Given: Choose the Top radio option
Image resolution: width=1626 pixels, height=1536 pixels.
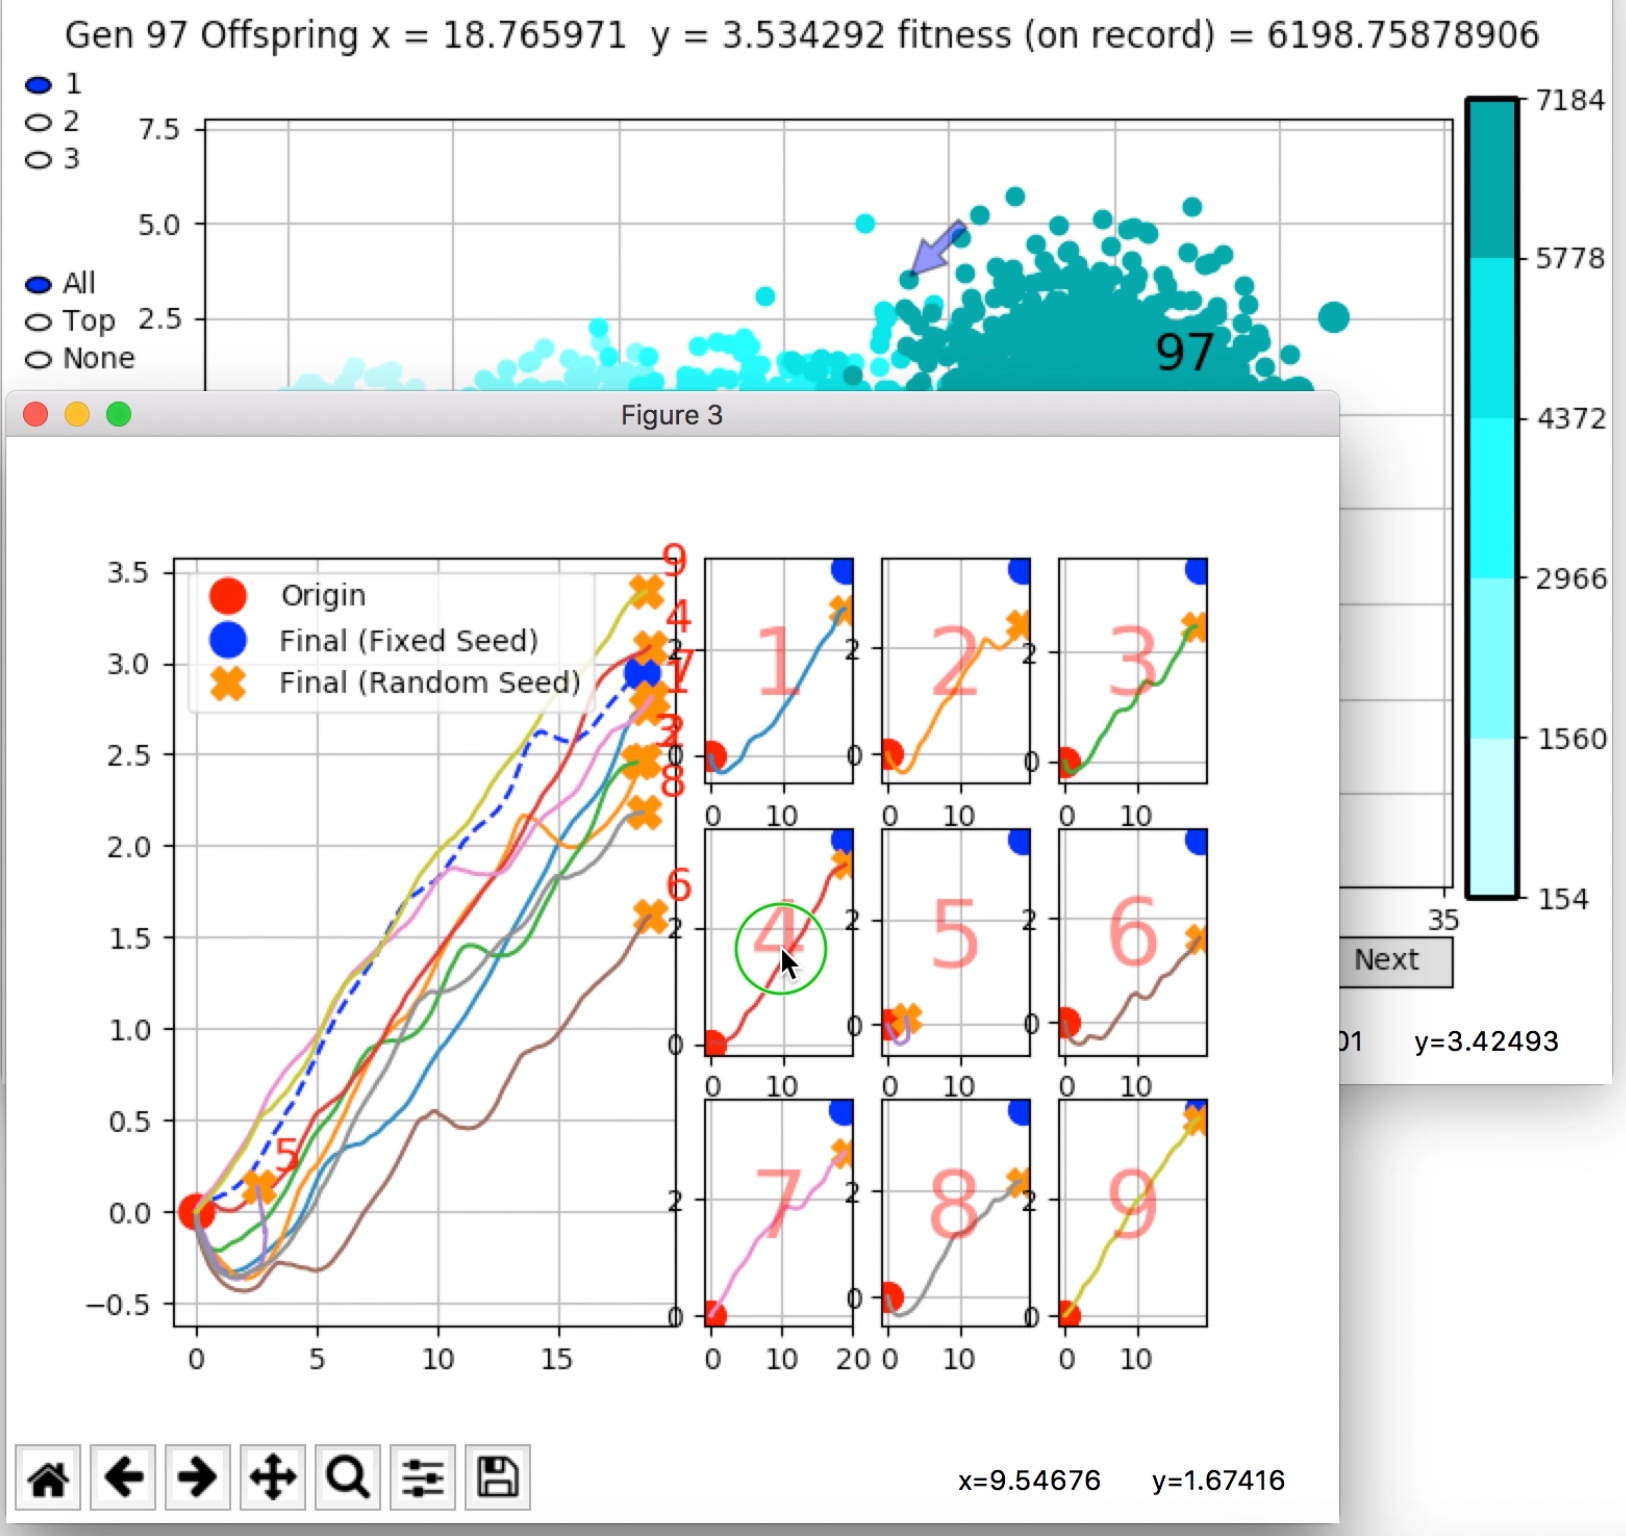Looking at the screenshot, I should click(38, 322).
